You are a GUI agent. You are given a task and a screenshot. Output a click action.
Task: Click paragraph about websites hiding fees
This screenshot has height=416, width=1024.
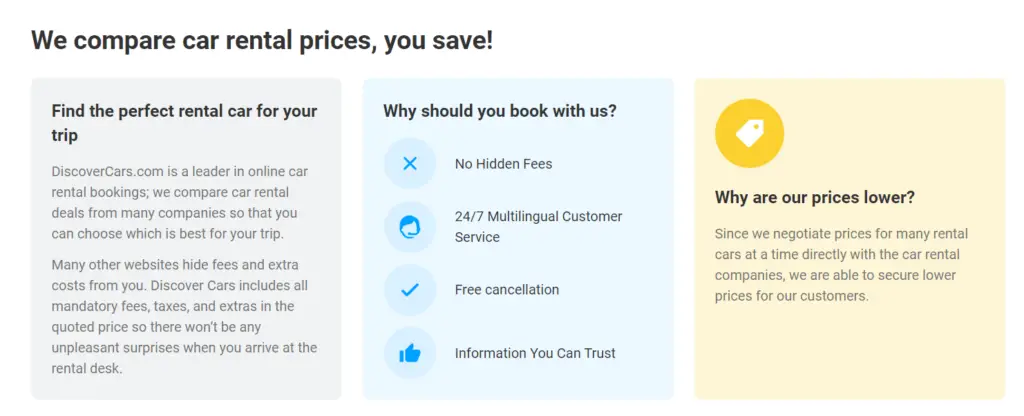(184, 316)
